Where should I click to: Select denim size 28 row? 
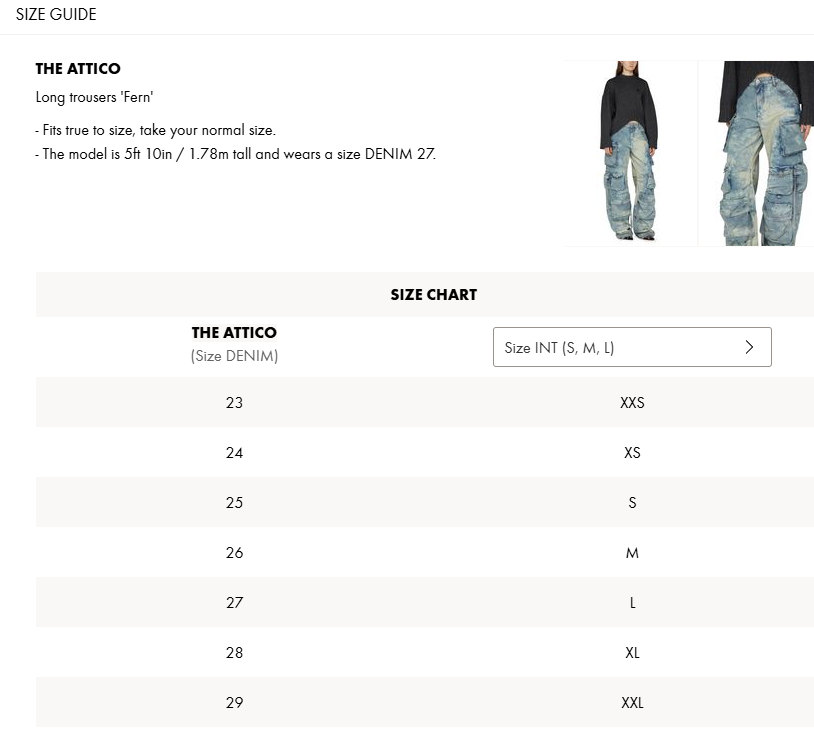[234, 653]
